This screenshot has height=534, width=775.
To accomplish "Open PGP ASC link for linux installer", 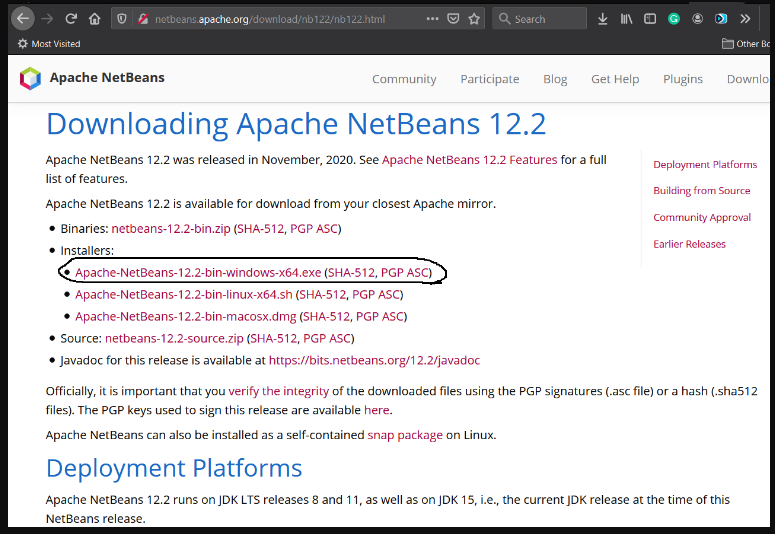I will click(376, 295).
